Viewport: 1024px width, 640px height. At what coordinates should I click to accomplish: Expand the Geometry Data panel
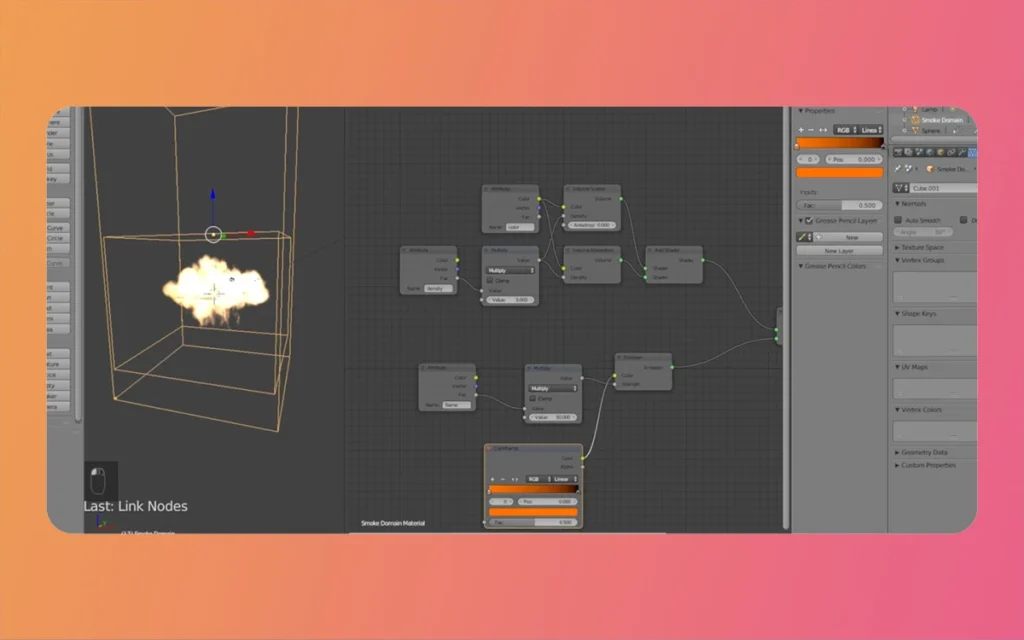pyautogui.click(x=921, y=452)
